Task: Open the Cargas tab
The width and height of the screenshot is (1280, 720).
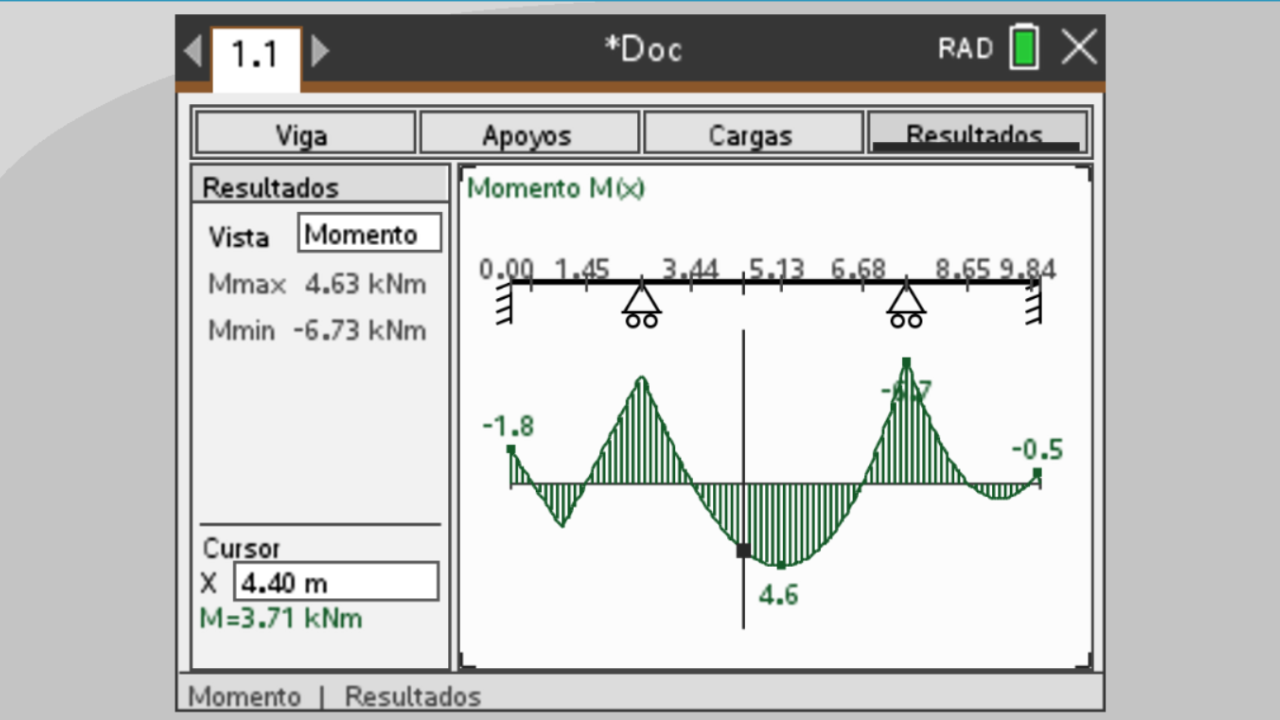Action: pos(753,133)
